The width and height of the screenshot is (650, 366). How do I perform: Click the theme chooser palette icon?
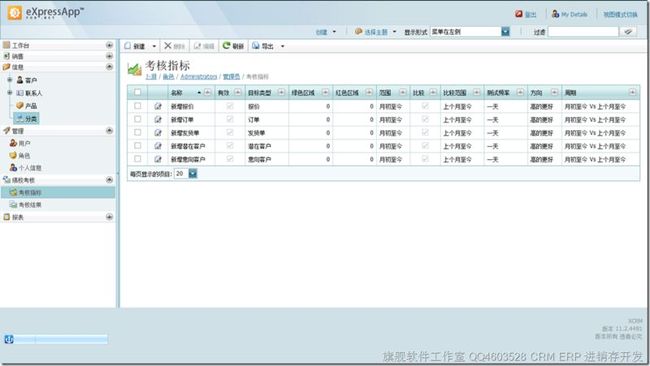[359, 32]
